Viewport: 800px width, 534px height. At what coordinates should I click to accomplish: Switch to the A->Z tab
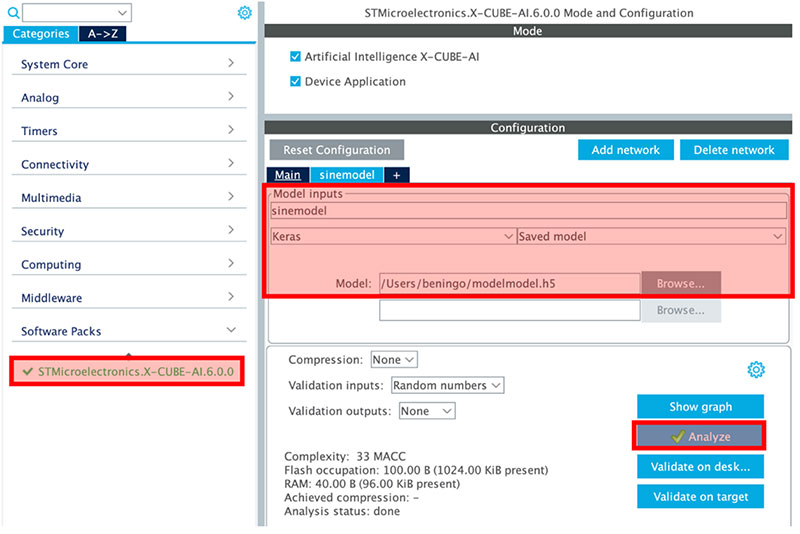click(x=103, y=34)
